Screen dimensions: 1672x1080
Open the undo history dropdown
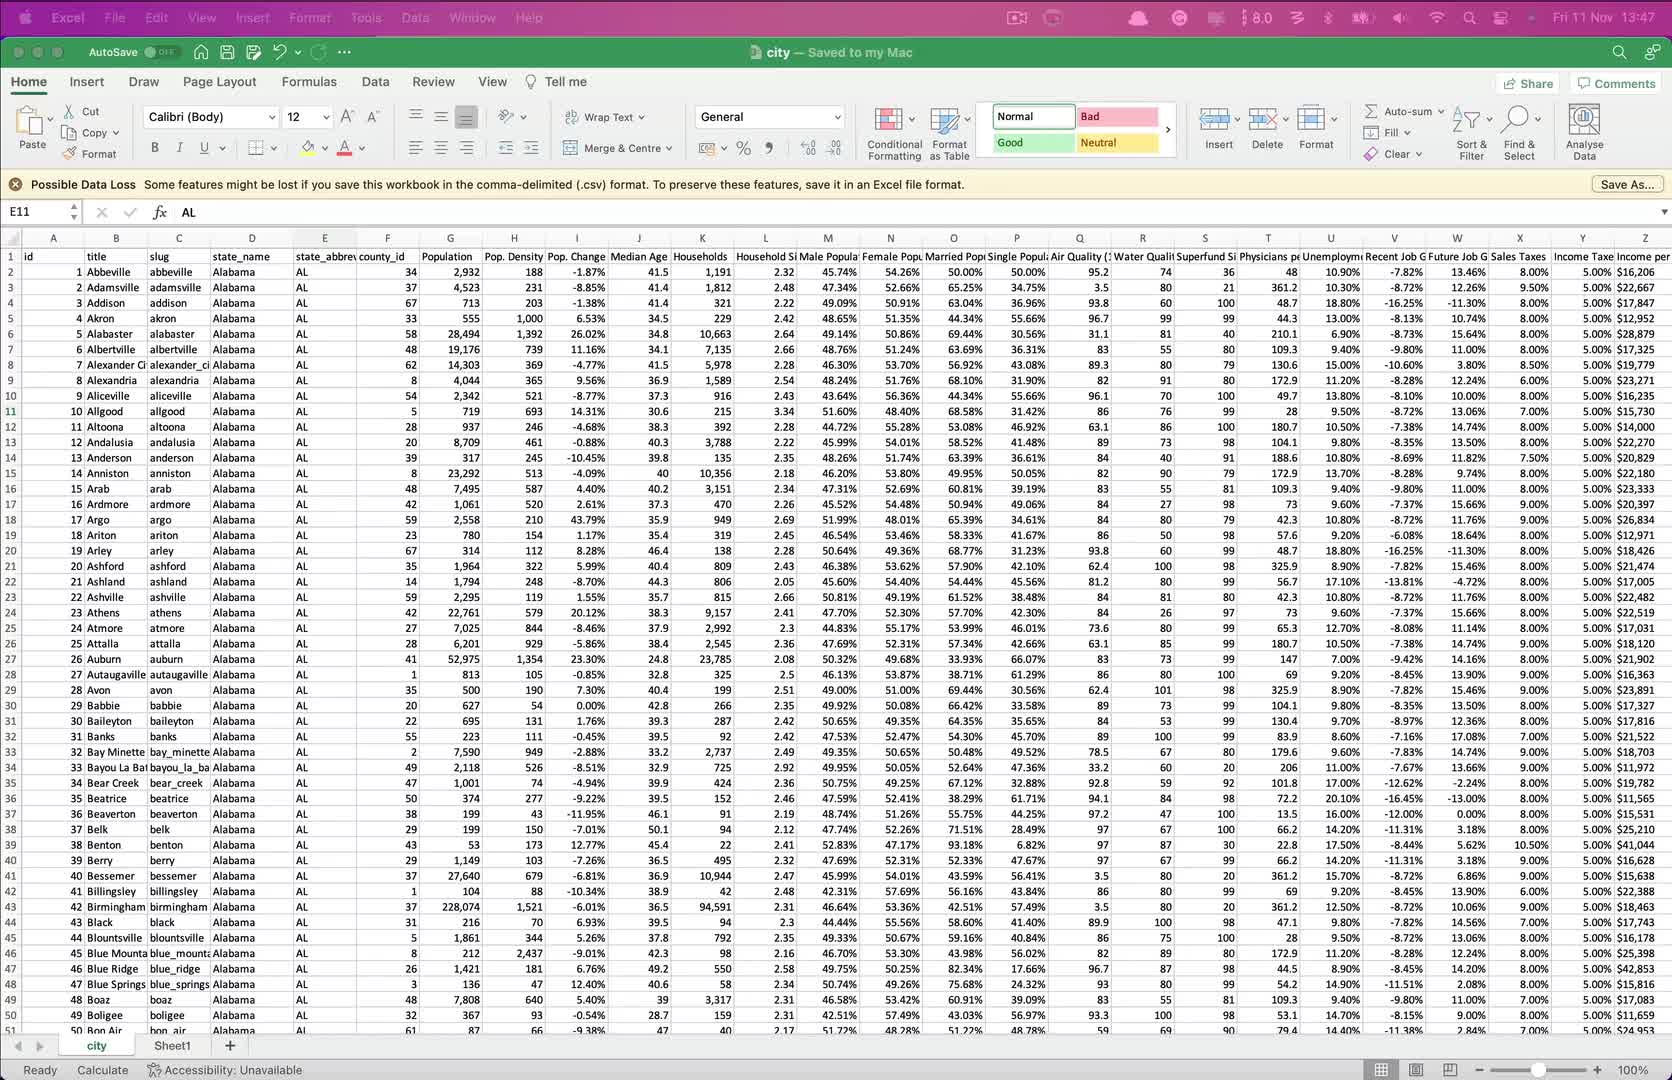click(298, 52)
